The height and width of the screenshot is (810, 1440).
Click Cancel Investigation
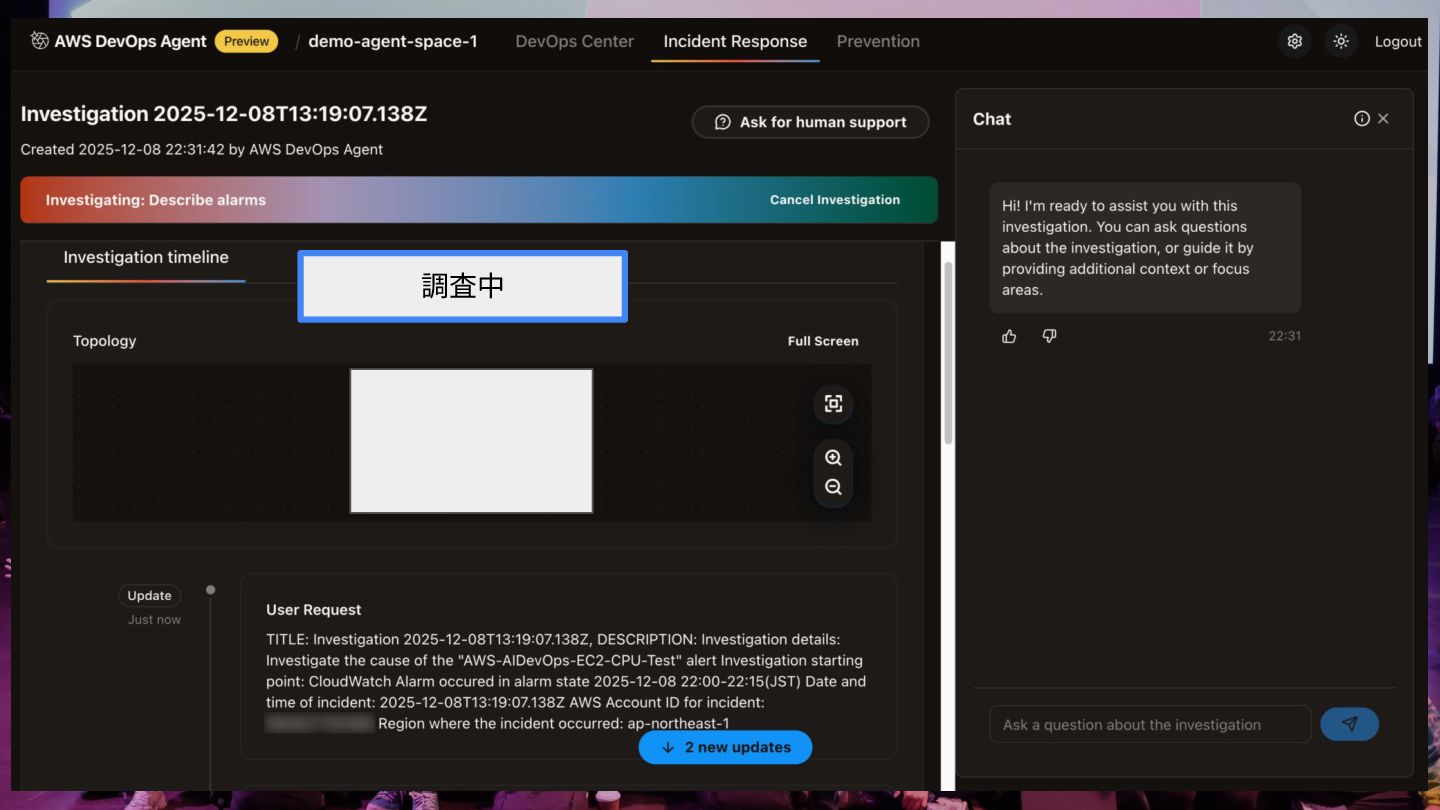click(835, 200)
